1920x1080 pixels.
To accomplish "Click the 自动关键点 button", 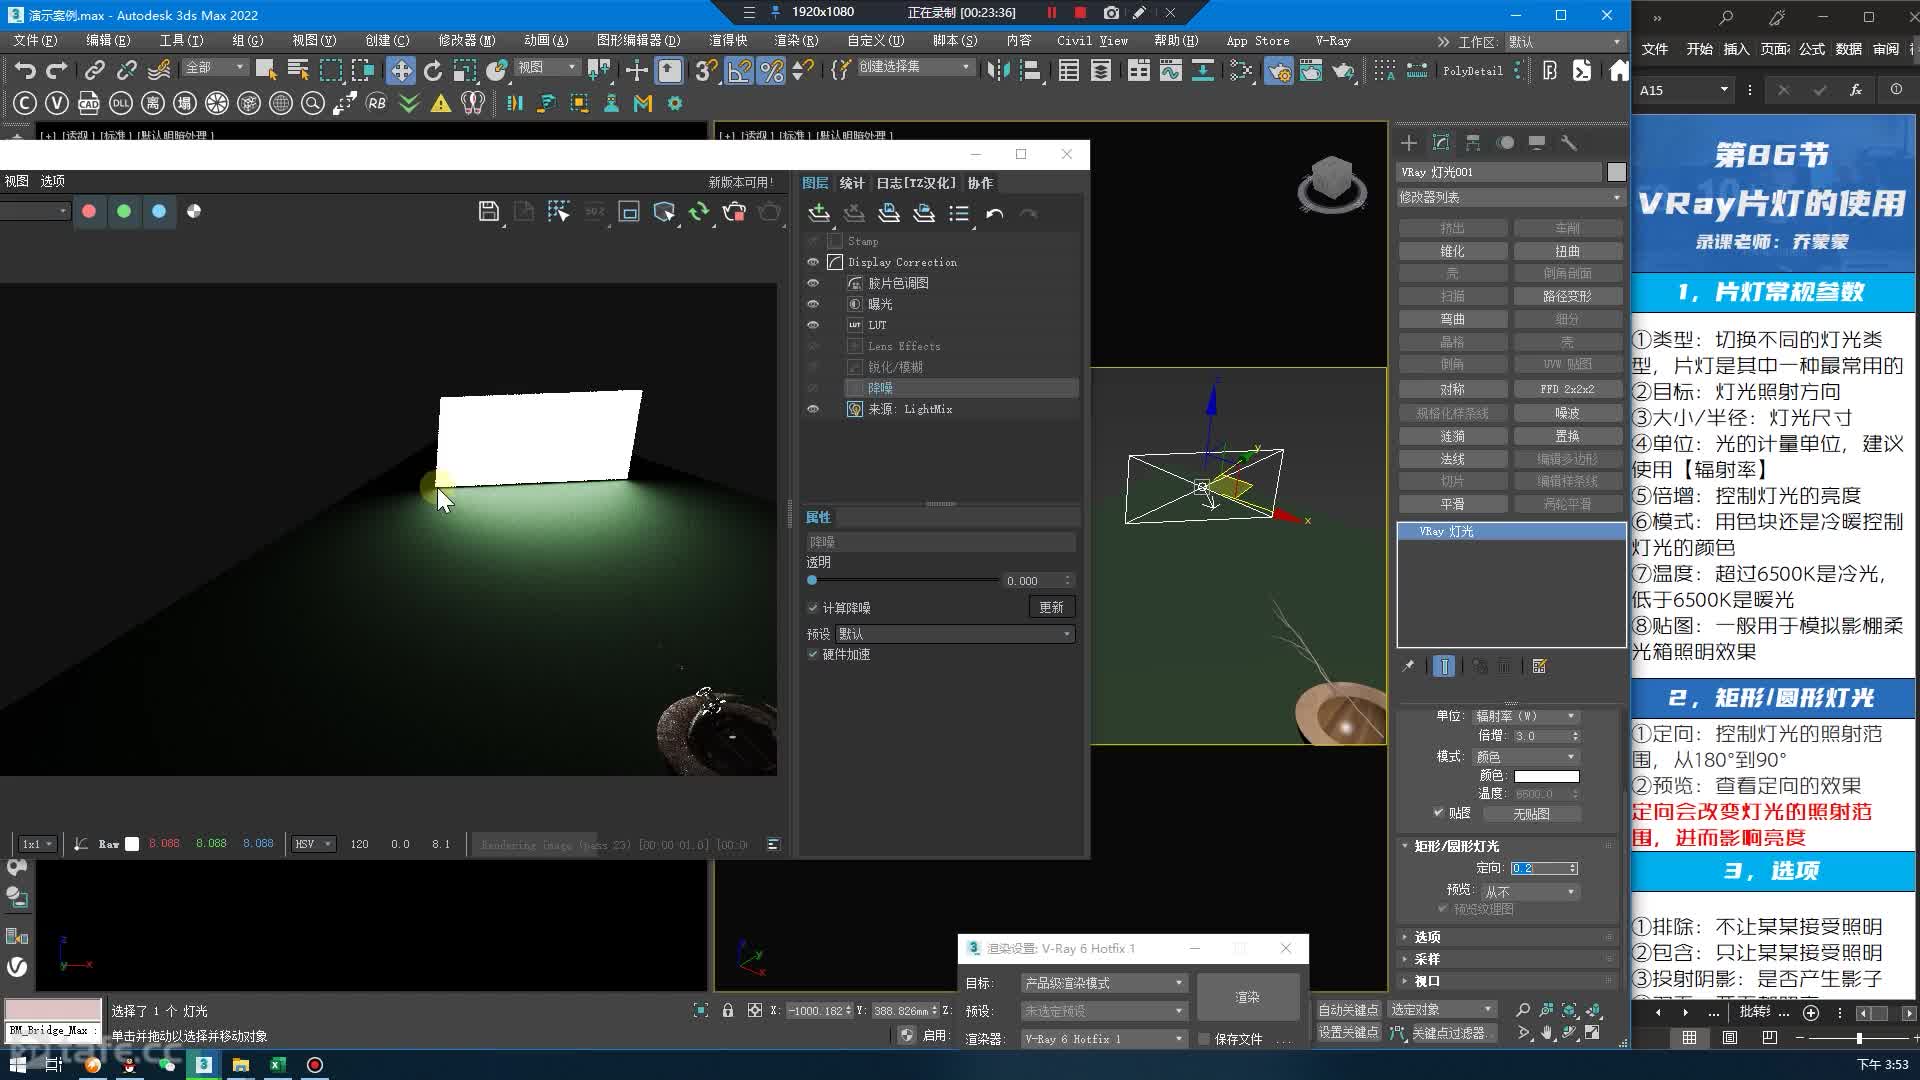I will pos(1348,1010).
